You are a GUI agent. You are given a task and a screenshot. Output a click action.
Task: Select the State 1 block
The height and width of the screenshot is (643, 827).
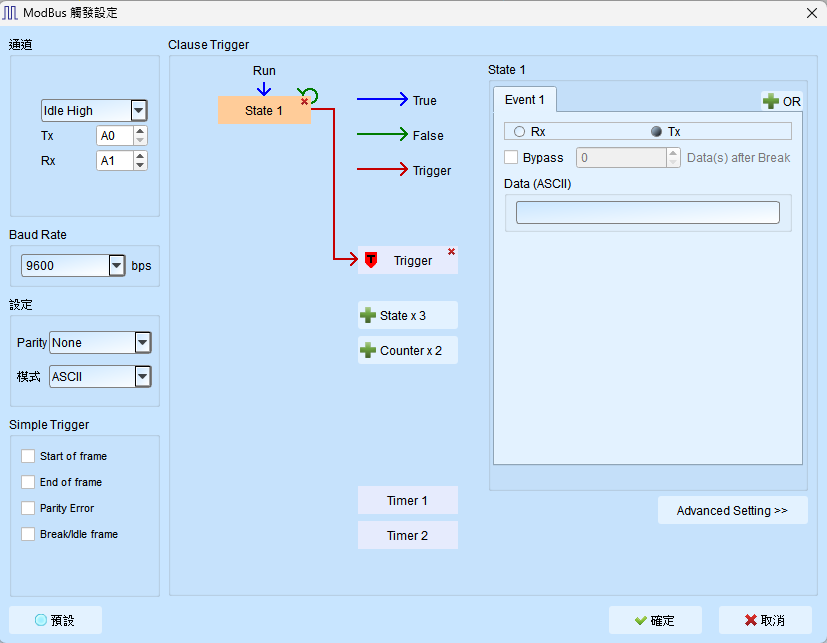tap(264, 110)
